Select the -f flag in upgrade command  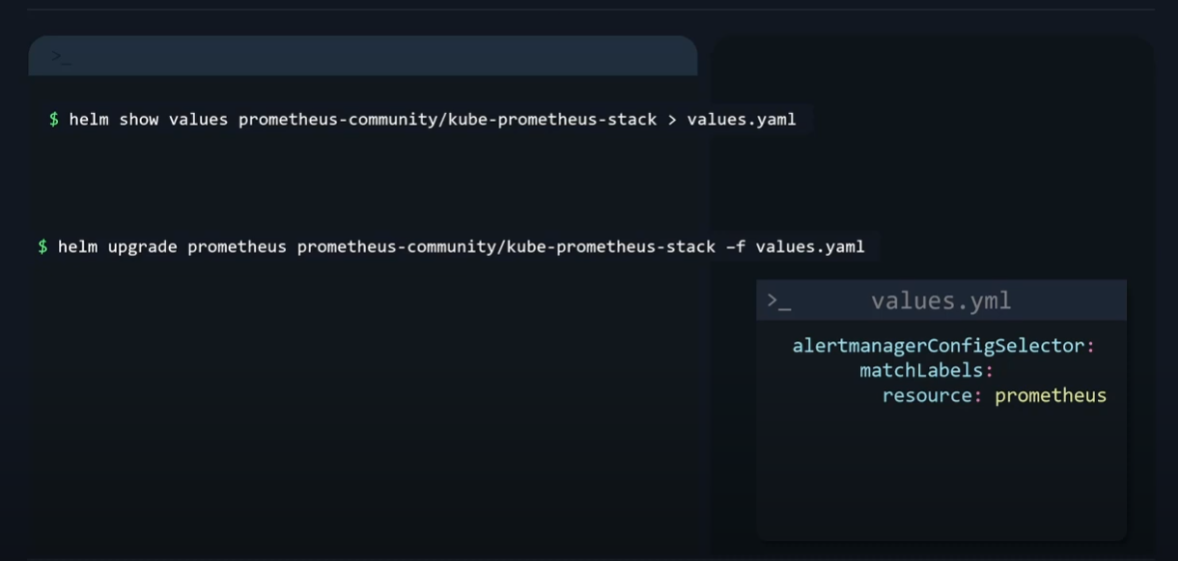click(735, 247)
